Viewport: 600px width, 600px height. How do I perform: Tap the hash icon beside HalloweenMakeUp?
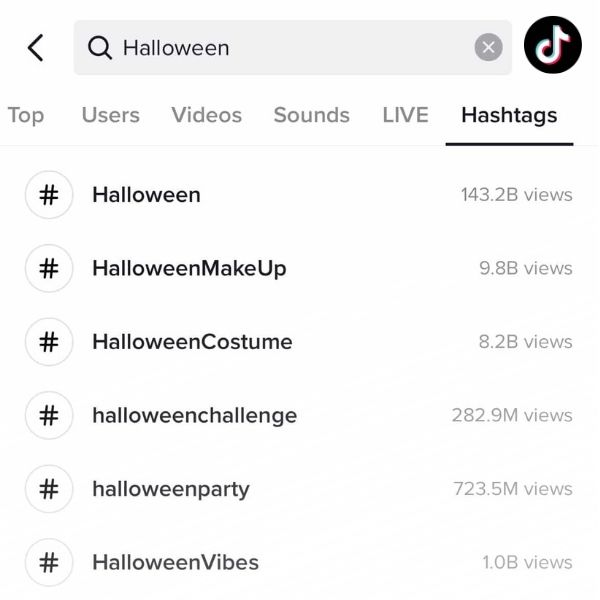tap(49, 268)
